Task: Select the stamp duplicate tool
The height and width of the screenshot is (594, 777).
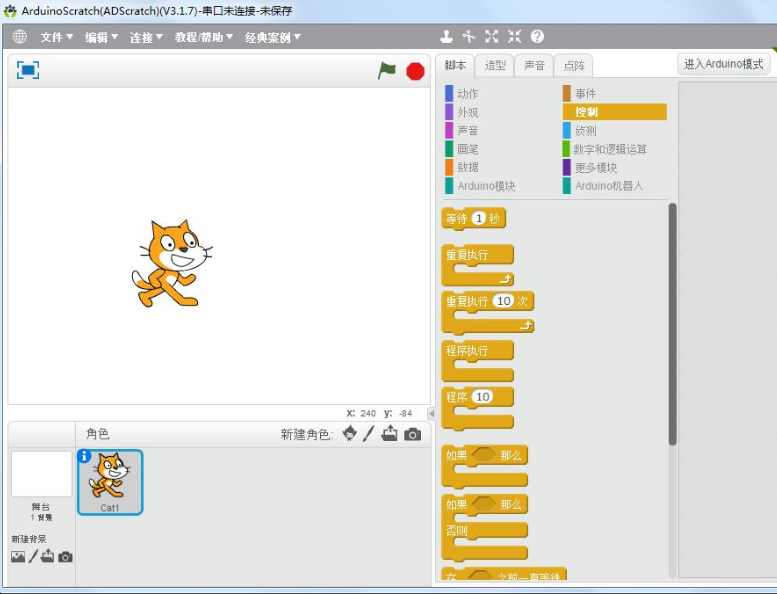Action: (x=446, y=36)
